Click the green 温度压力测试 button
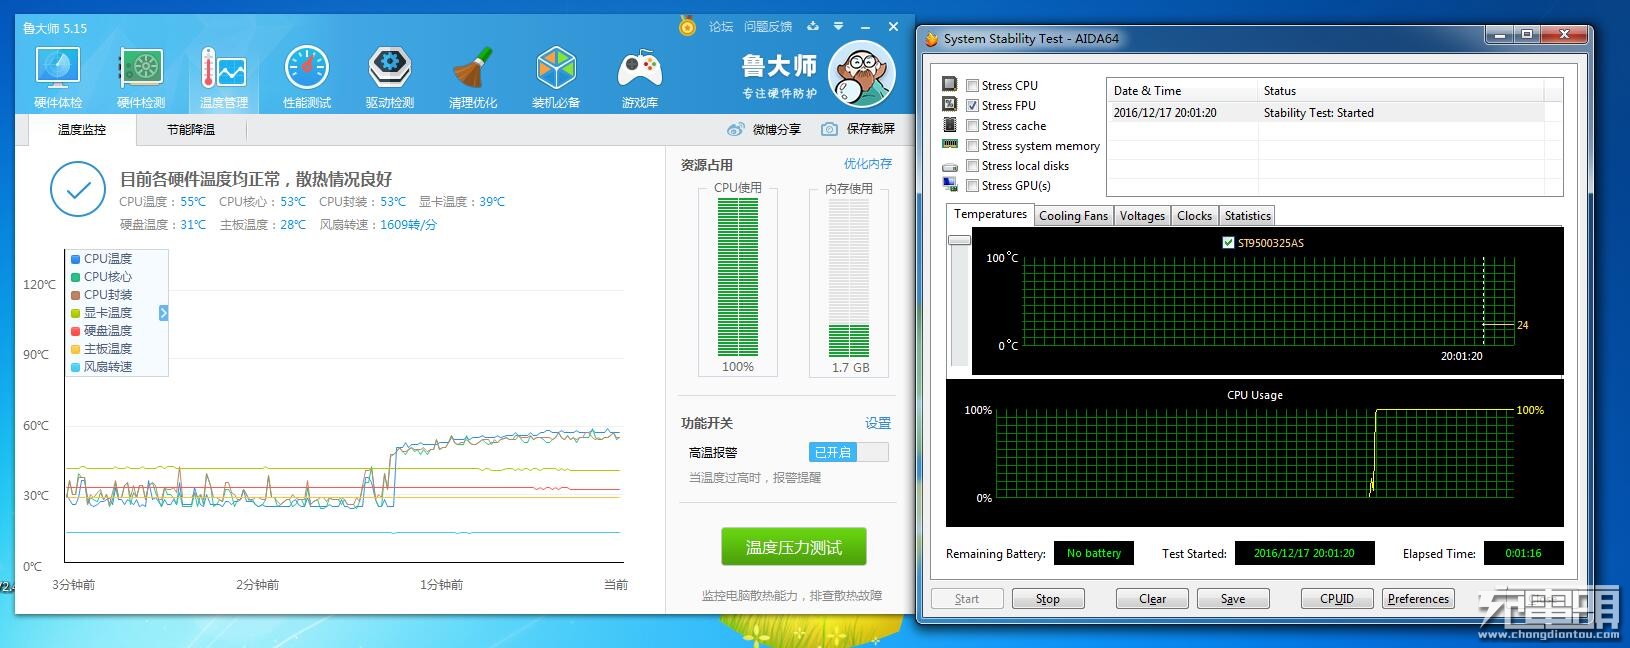 click(x=793, y=547)
